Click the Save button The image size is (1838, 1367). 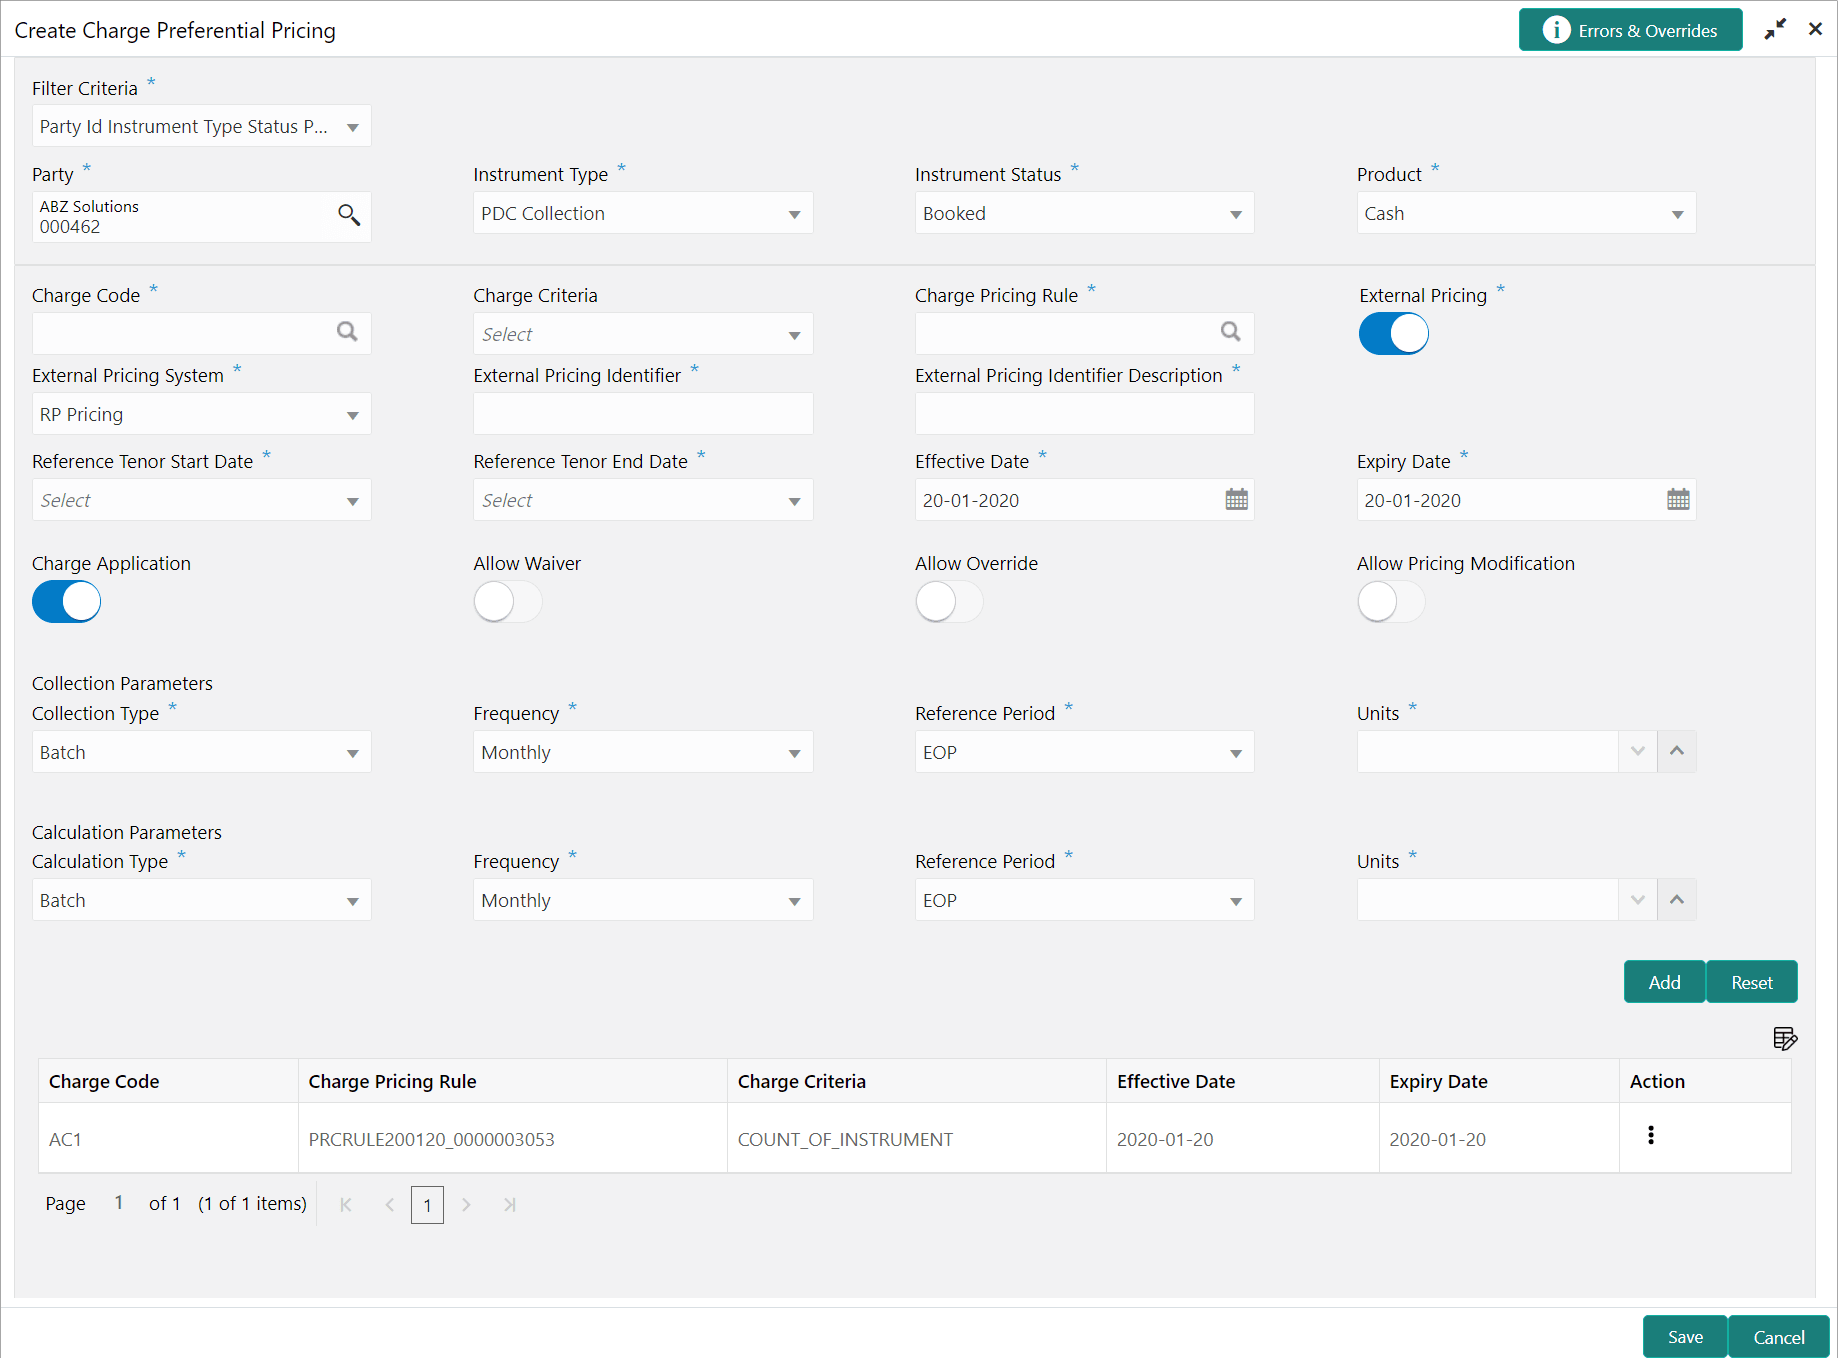point(1685,1337)
